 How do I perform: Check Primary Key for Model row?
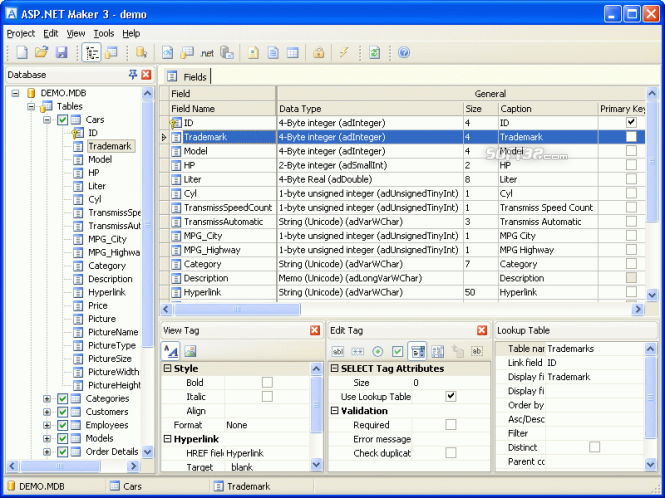[x=631, y=151]
